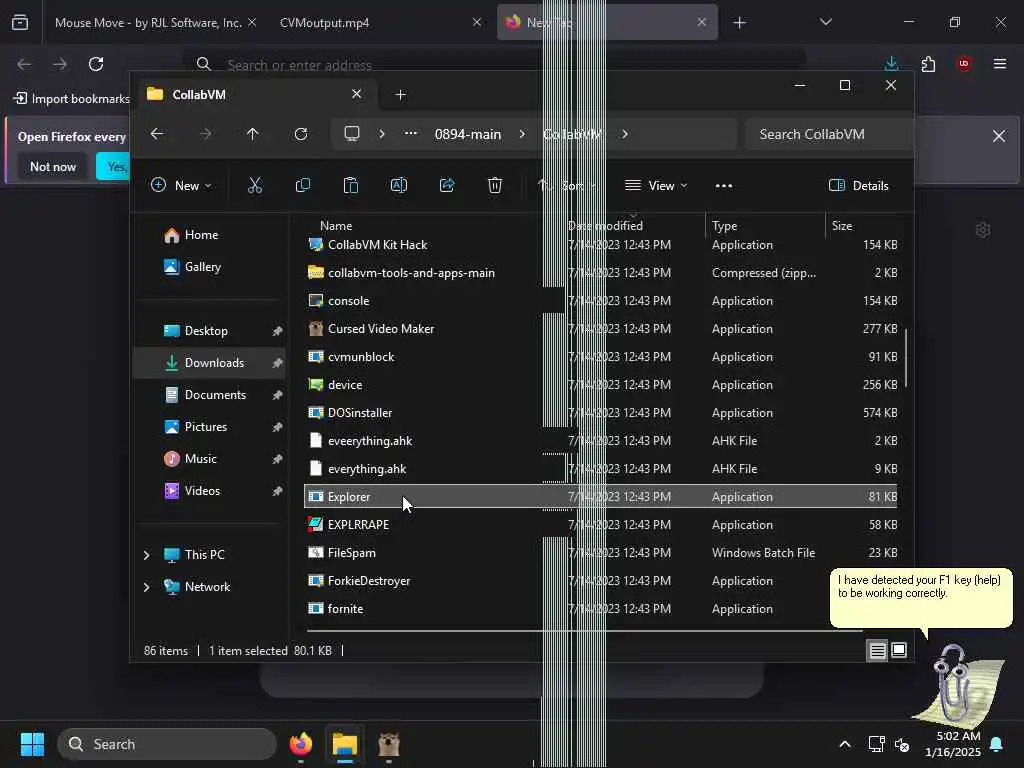
Task: Expand the hidden breadcrumb ellipsis in address bar
Action: pyautogui.click(x=411, y=134)
